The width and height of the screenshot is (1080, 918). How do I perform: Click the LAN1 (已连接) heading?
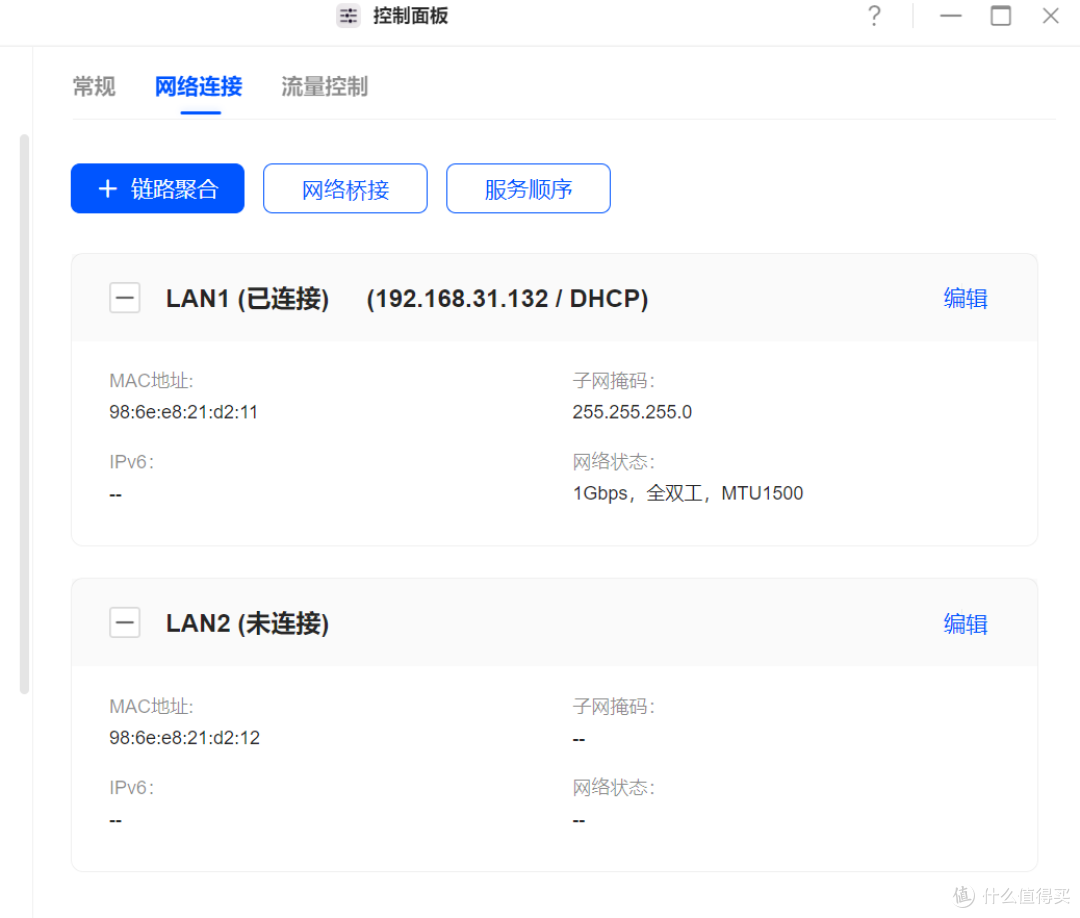(247, 298)
